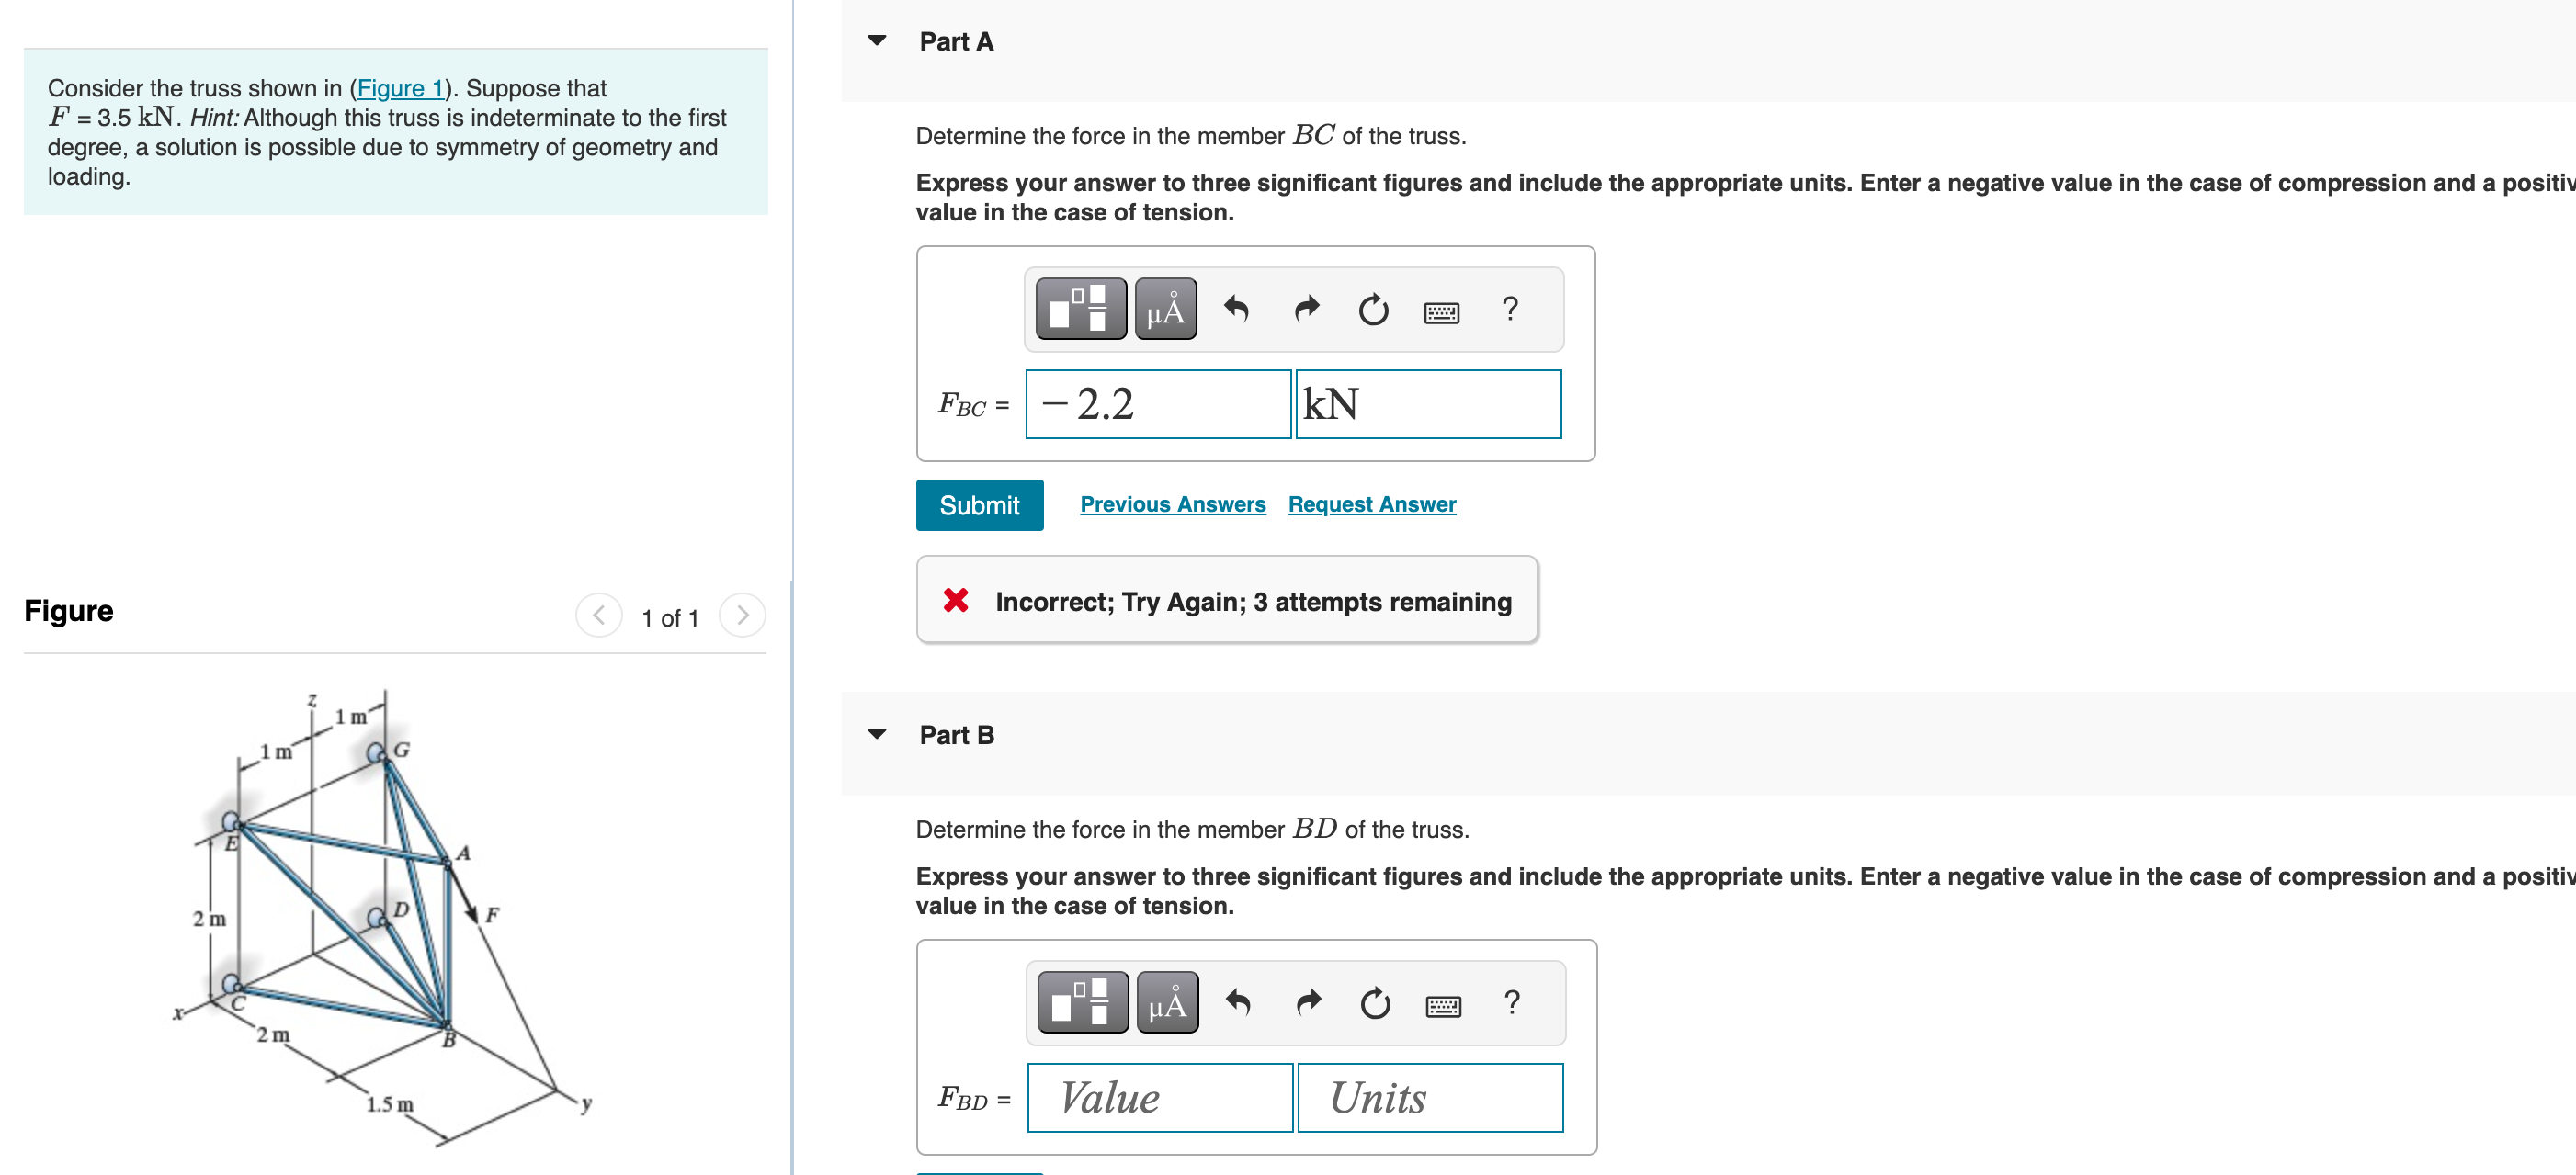The width and height of the screenshot is (2576, 1175).
Task: Go to previous figure arrow
Action: pyautogui.click(x=598, y=615)
